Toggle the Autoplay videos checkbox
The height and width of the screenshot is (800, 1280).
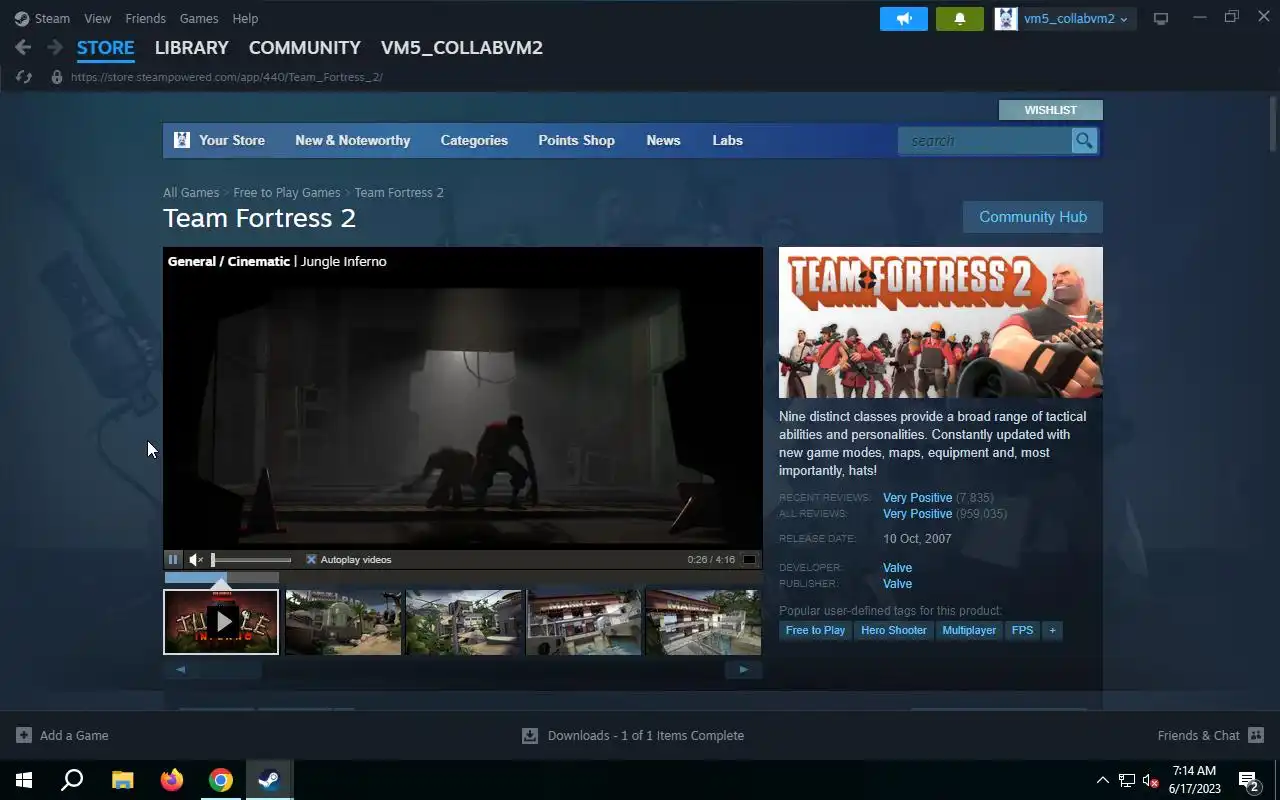click(x=311, y=560)
